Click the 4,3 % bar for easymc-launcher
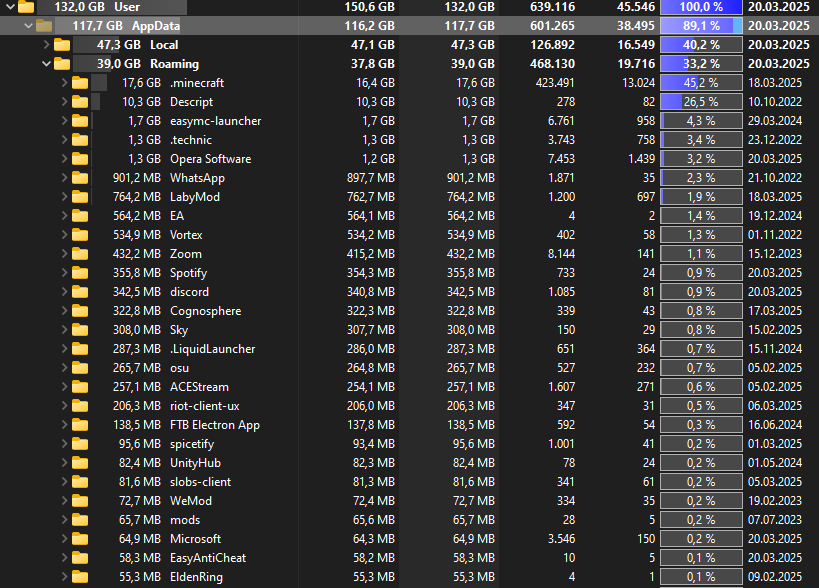 [701, 121]
